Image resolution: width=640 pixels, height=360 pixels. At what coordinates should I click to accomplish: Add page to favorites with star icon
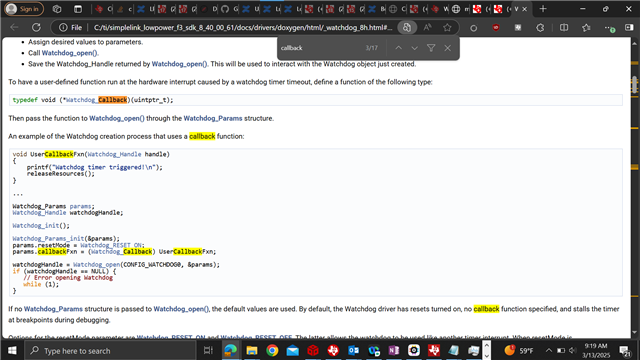click(x=447, y=27)
